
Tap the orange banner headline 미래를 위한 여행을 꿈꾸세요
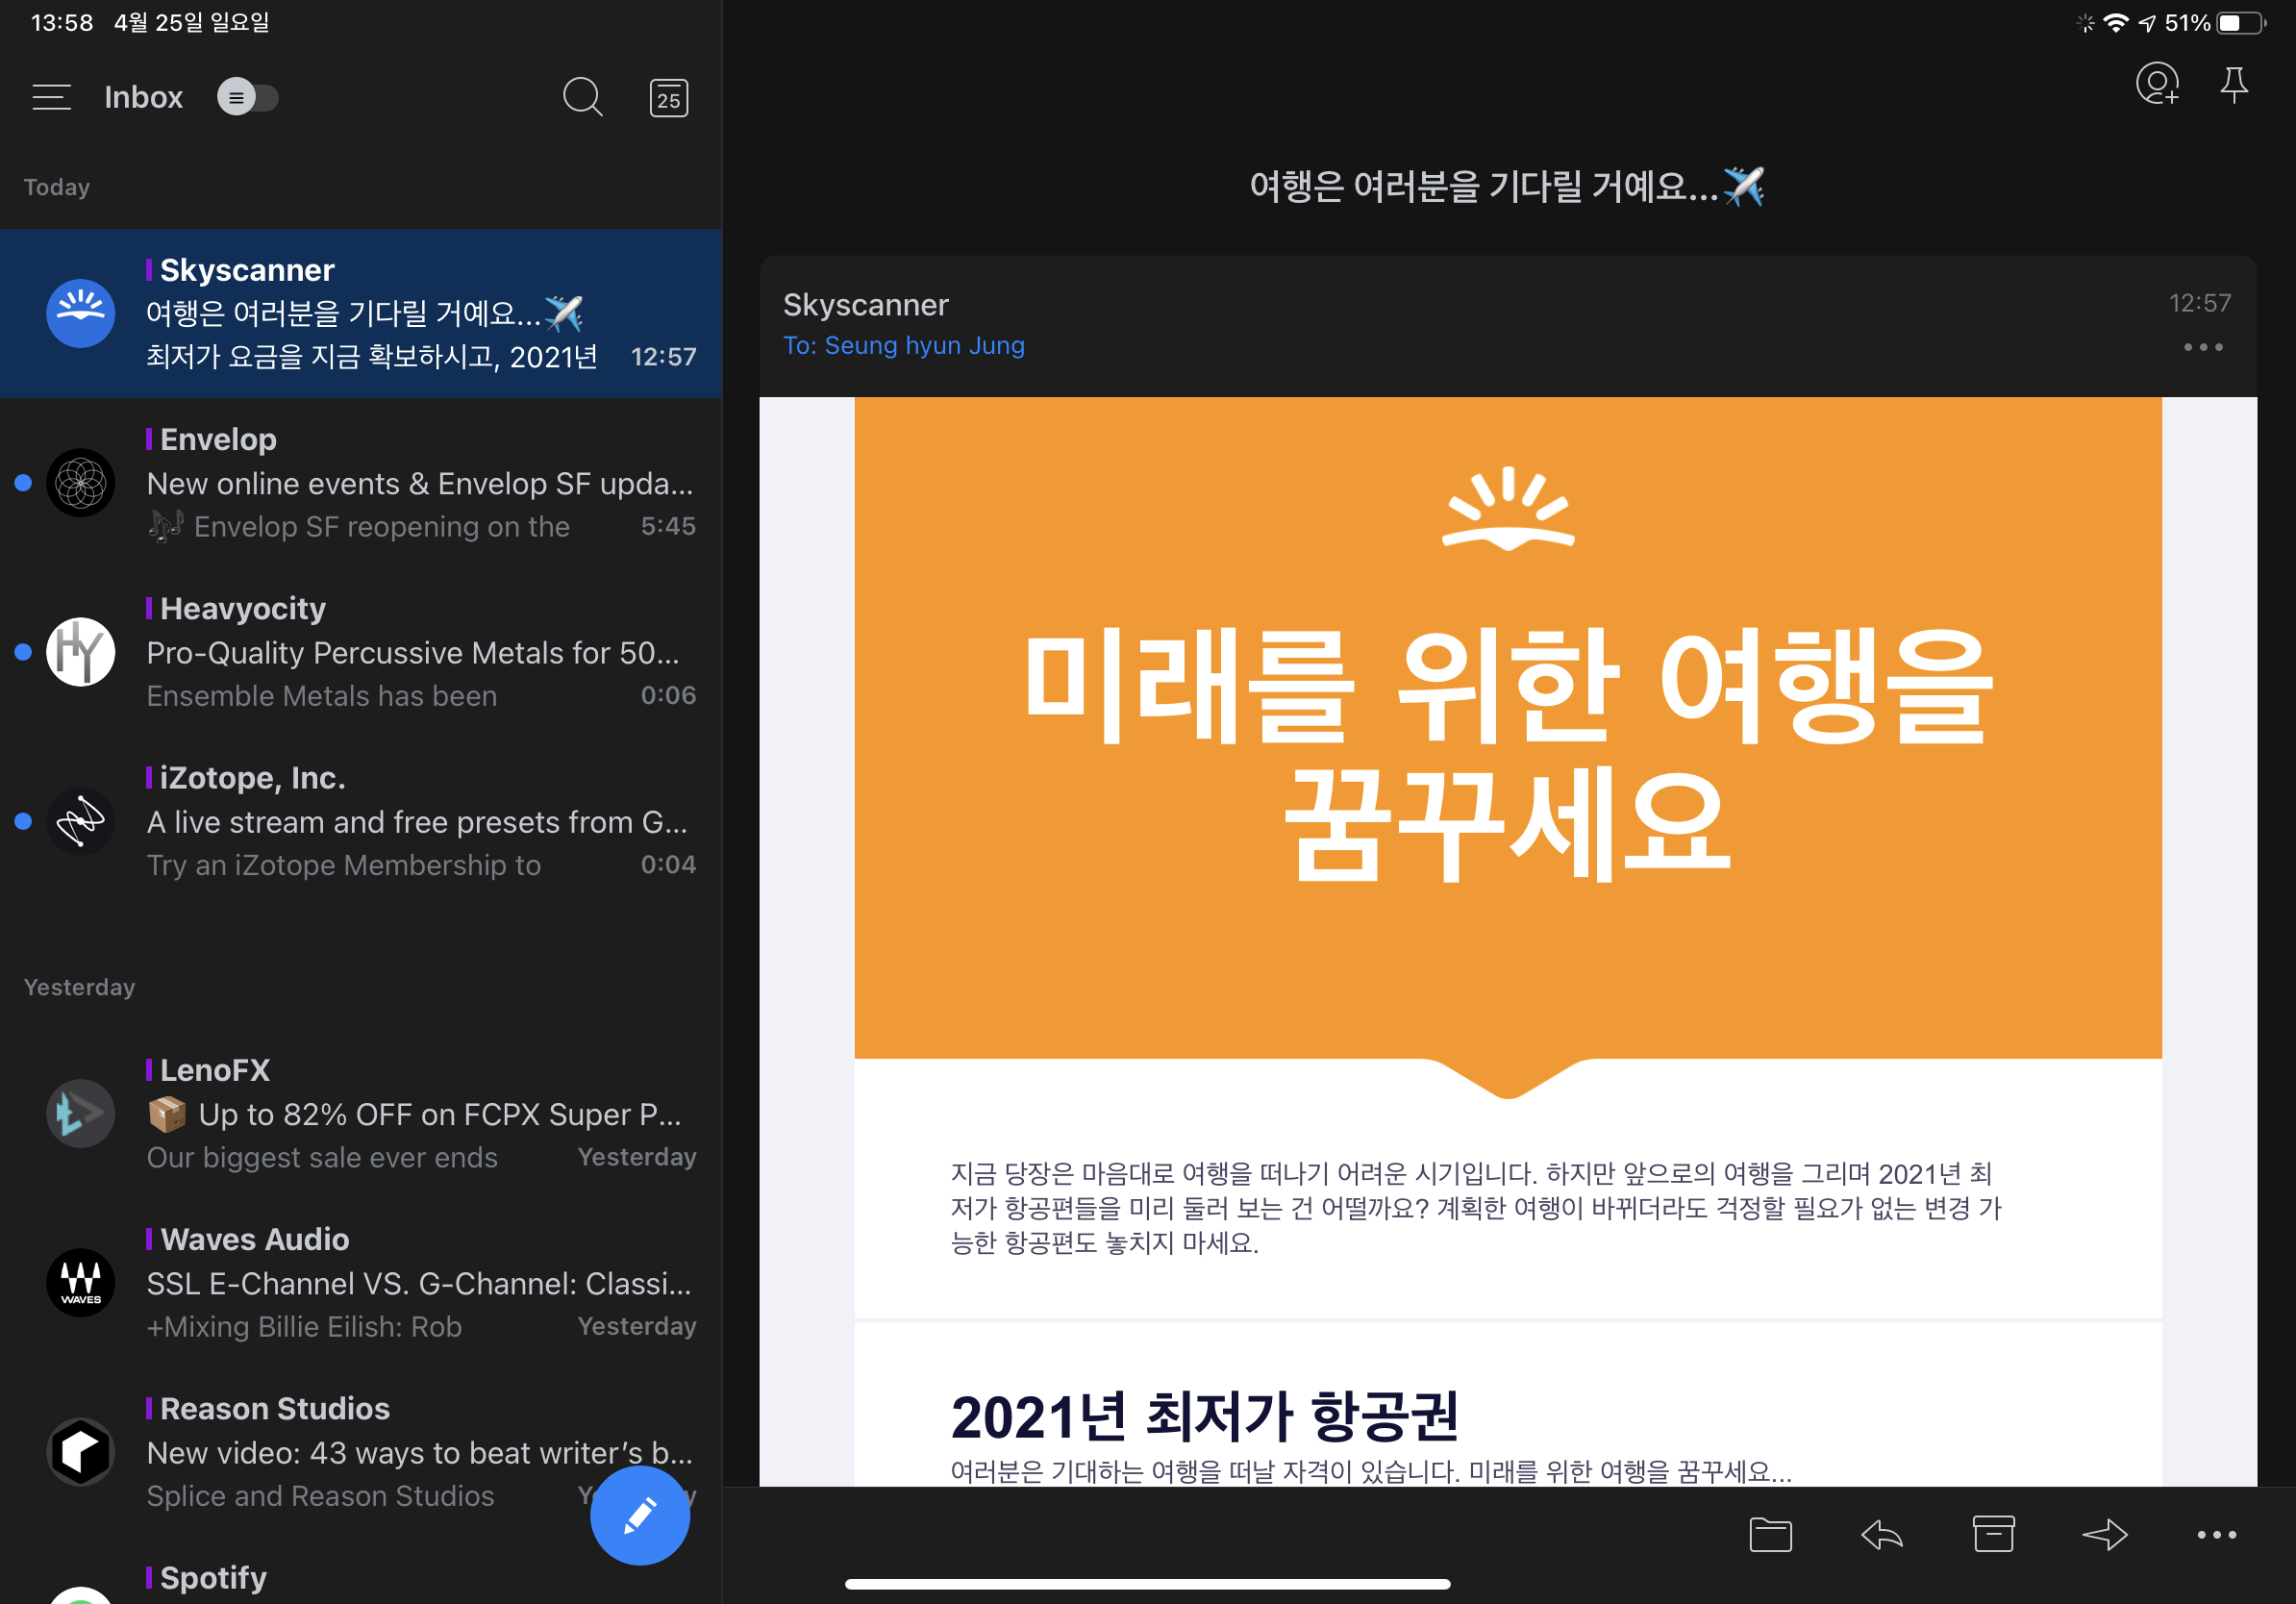pyautogui.click(x=1508, y=754)
